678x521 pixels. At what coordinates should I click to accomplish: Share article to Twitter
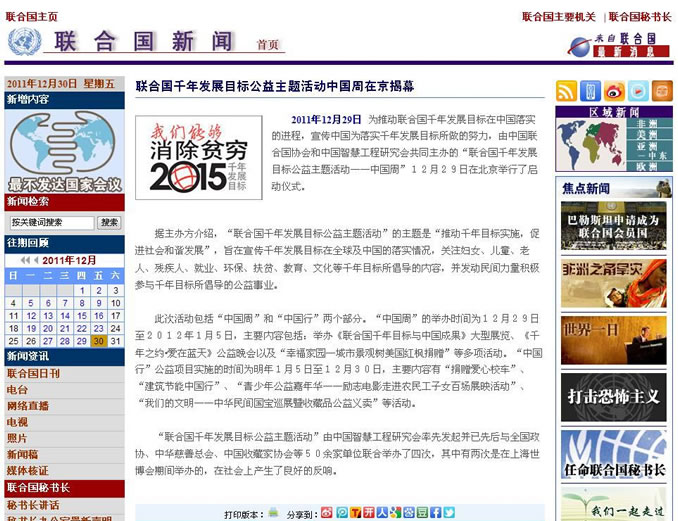(449, 513)
